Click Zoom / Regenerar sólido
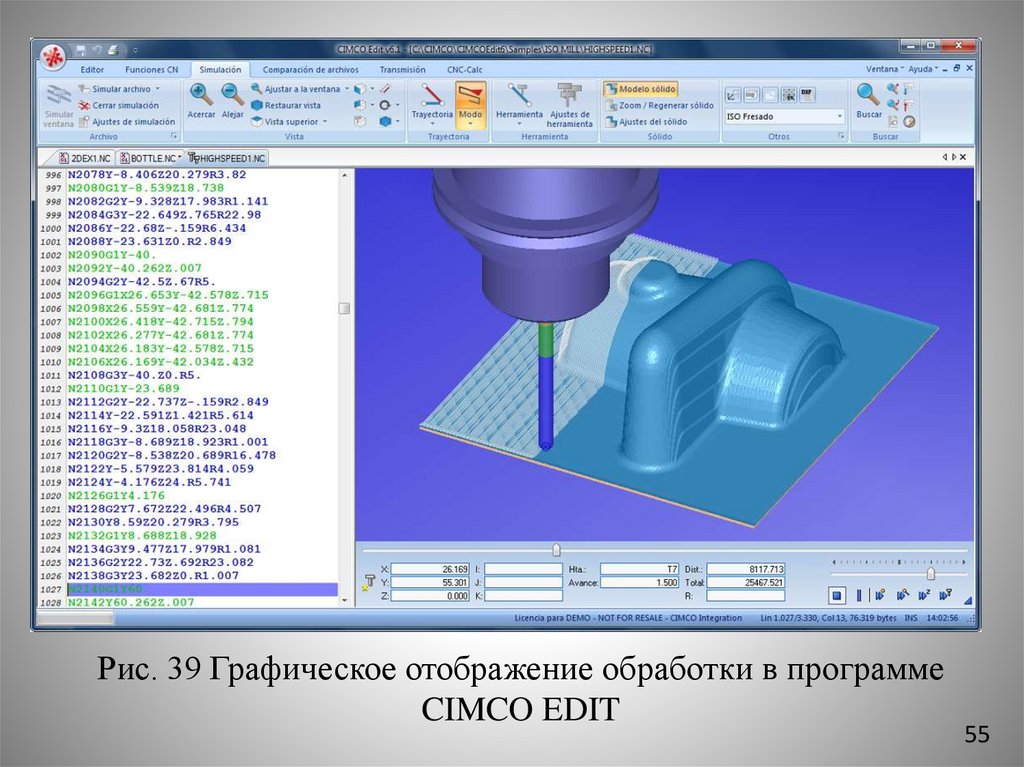 coord(660,105)
